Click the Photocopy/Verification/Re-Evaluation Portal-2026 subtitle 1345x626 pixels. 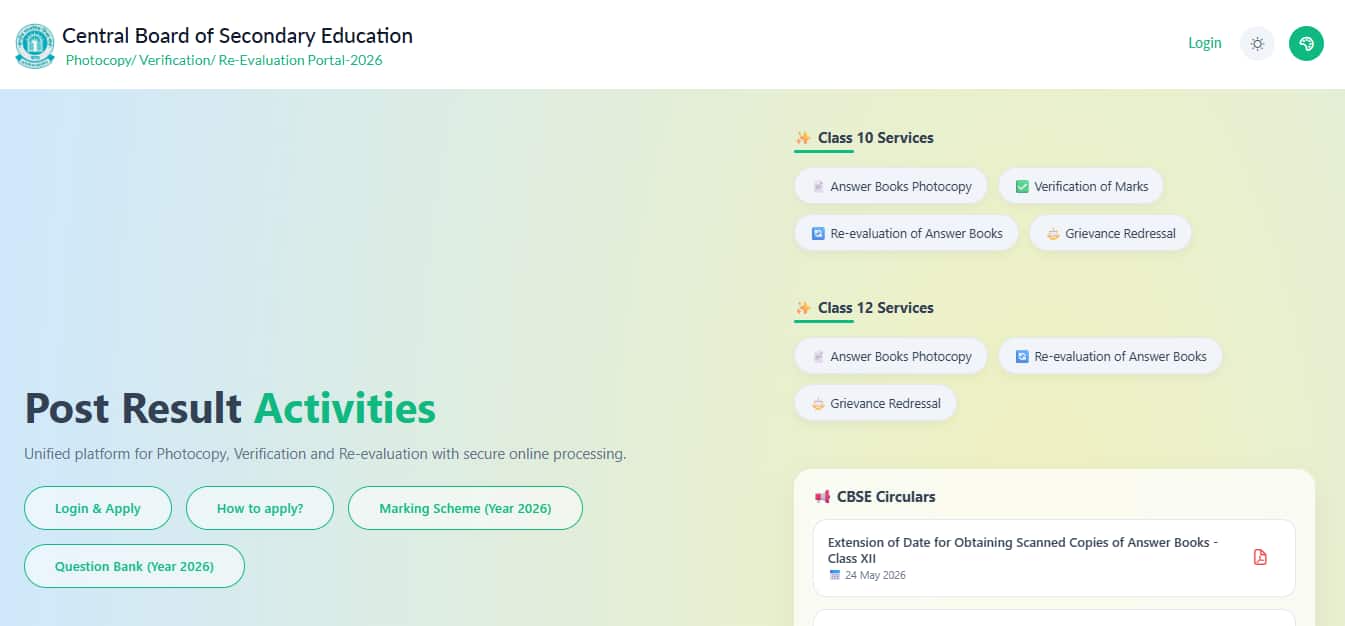224,60
